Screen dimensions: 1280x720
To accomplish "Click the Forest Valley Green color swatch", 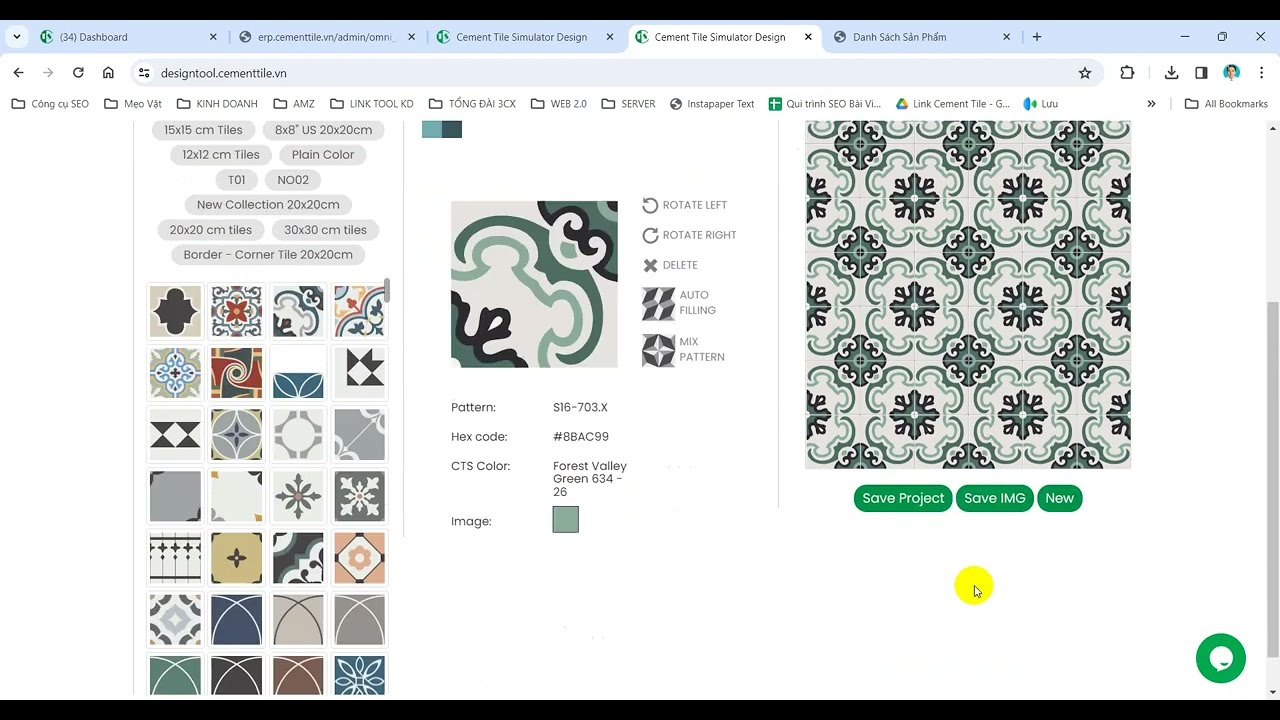I will [x=565, y=520].
